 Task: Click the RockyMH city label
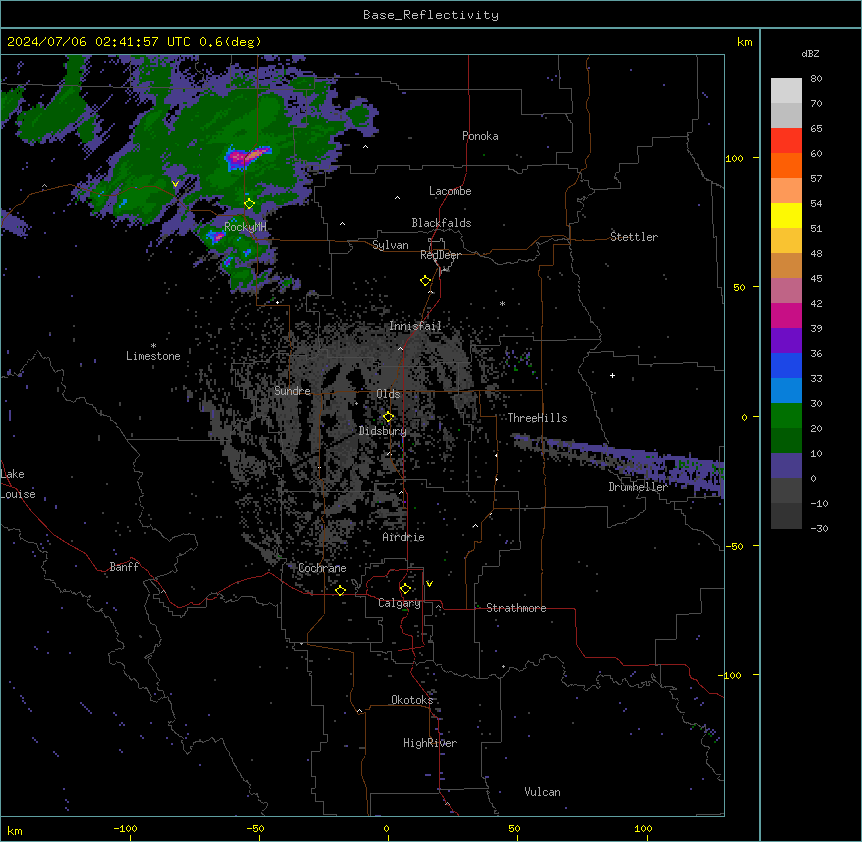pyautogui.click(x=245, y=227)
